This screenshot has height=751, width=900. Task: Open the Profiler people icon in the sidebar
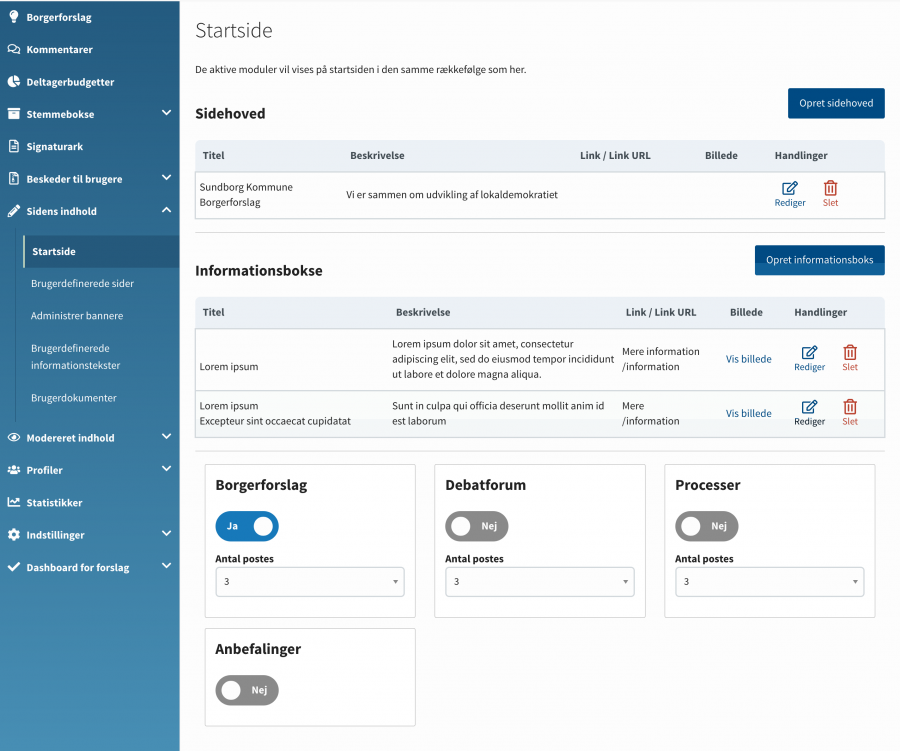13,470
